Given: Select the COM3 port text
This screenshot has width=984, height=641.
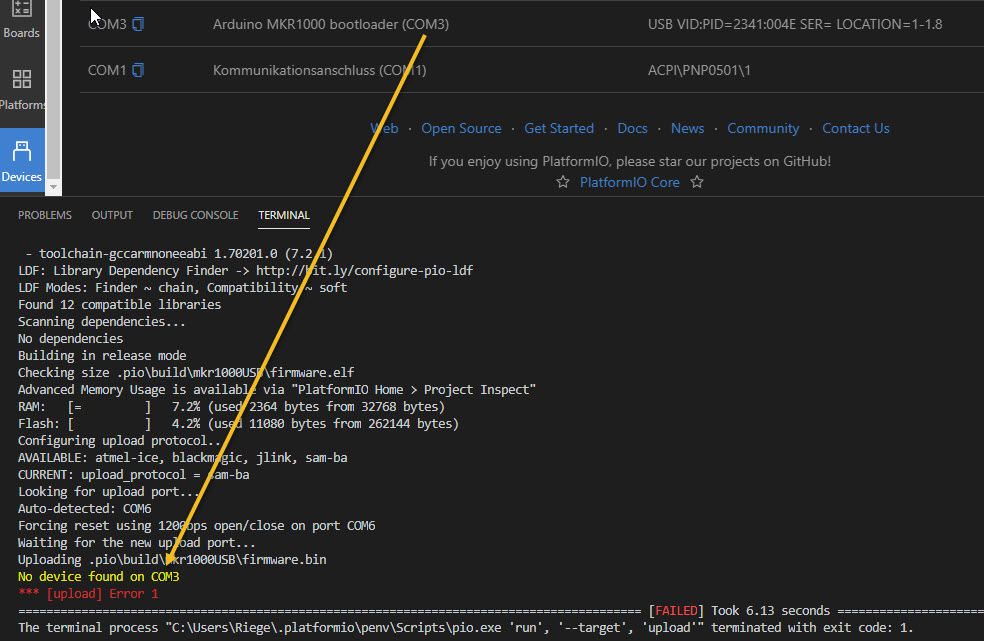Looking at the screenshot, I should pyautogui.click(x=107, y=24).
